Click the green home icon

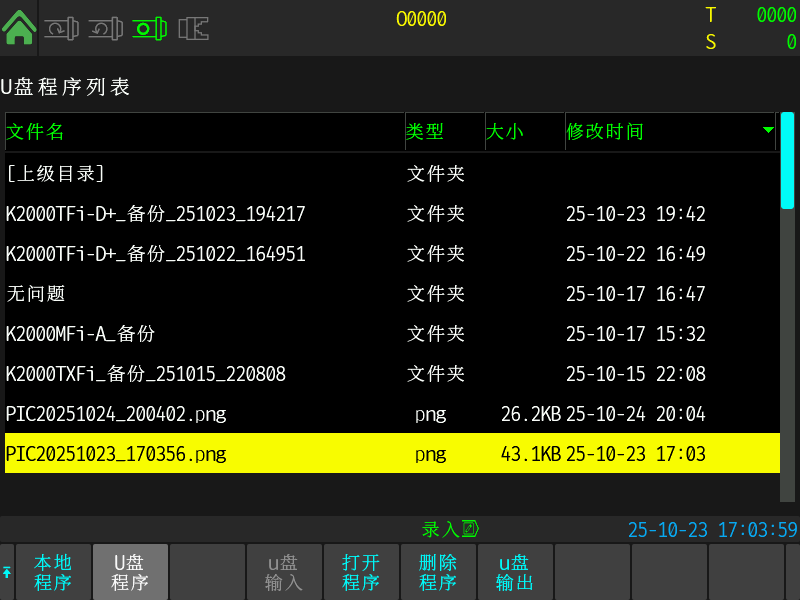(19, 27)
